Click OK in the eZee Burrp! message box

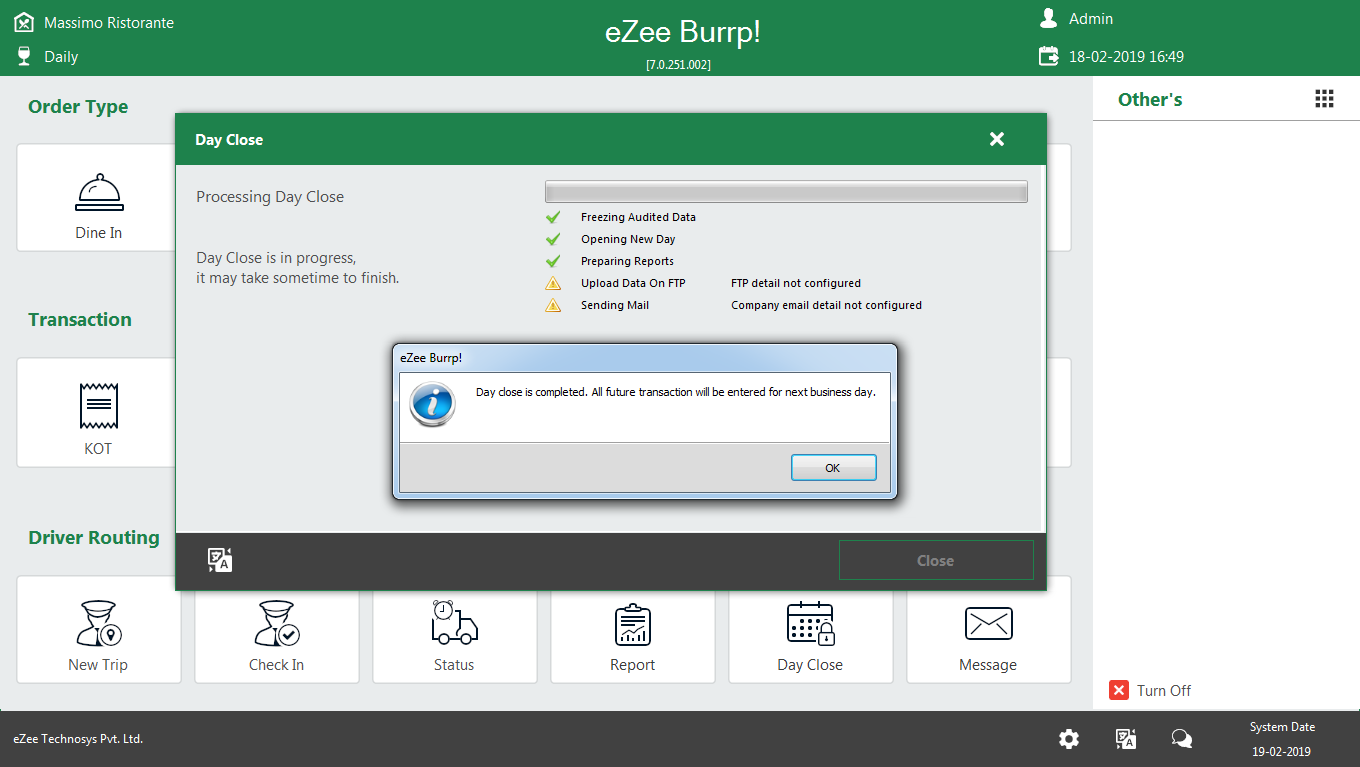point(833,468)
